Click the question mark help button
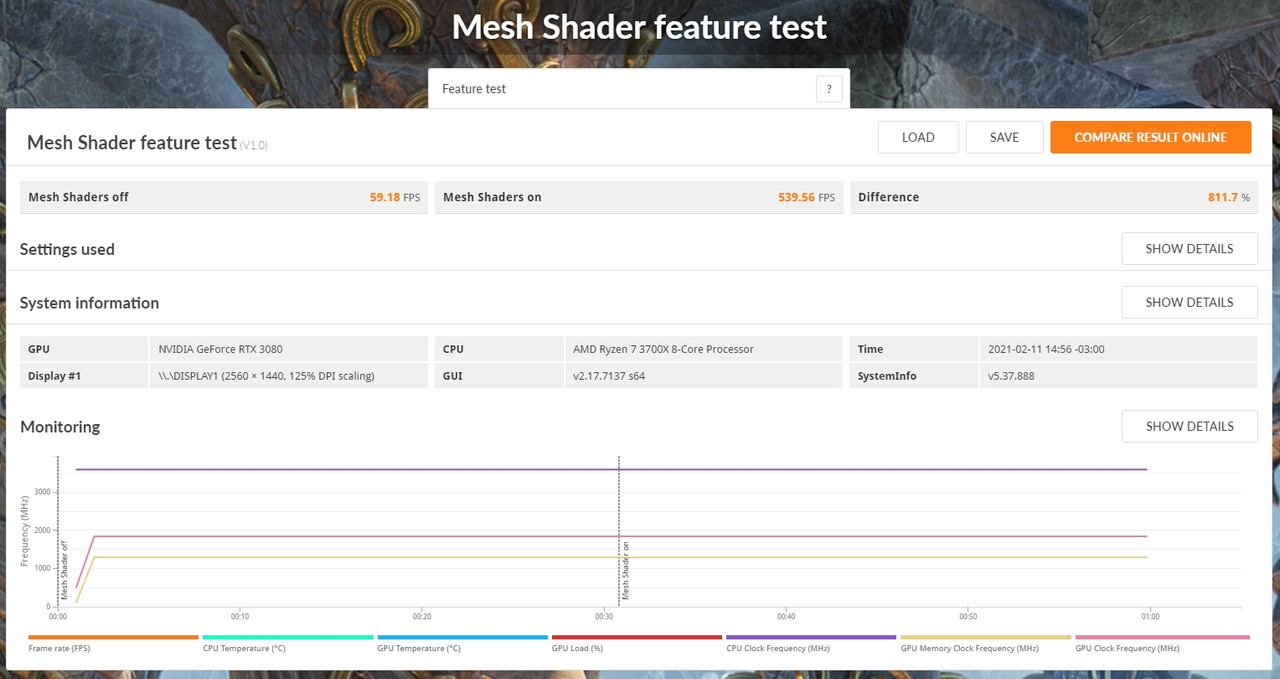The image size is (1280, 679). click(829, 89)
